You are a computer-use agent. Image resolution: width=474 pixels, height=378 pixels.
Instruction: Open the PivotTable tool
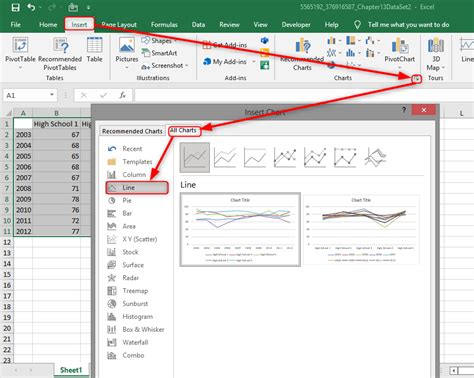click(20, 53)
